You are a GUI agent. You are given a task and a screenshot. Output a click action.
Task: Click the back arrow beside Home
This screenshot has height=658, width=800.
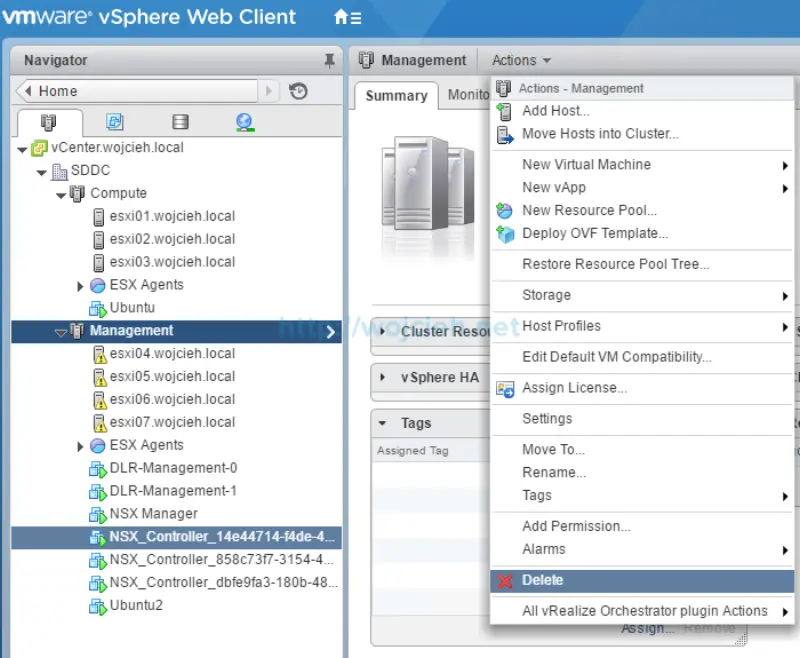click(27, 90)
